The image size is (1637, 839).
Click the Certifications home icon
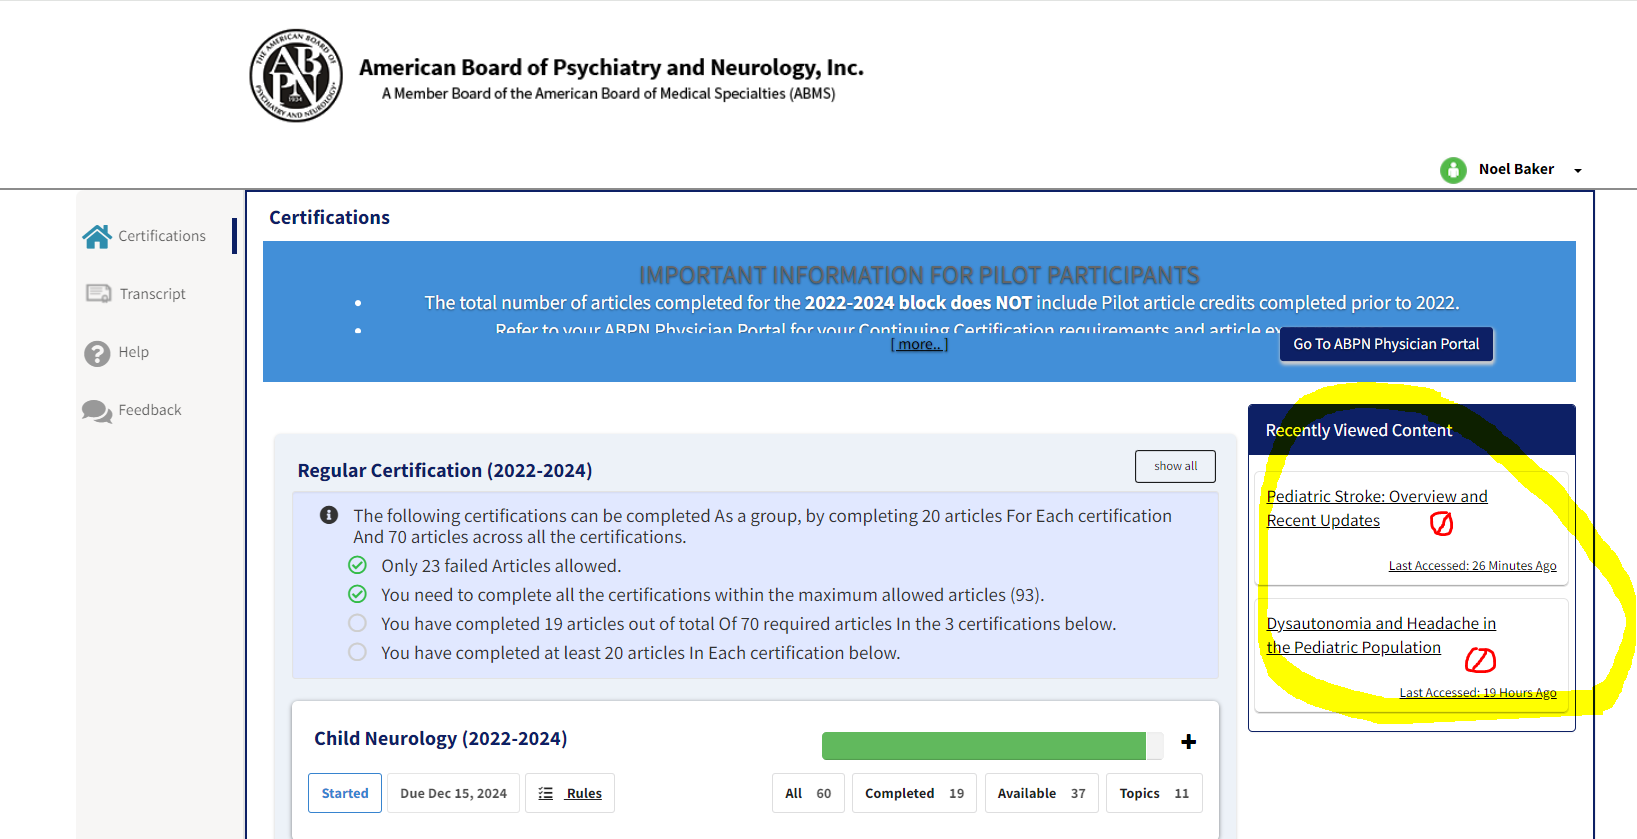coord(97,236)
